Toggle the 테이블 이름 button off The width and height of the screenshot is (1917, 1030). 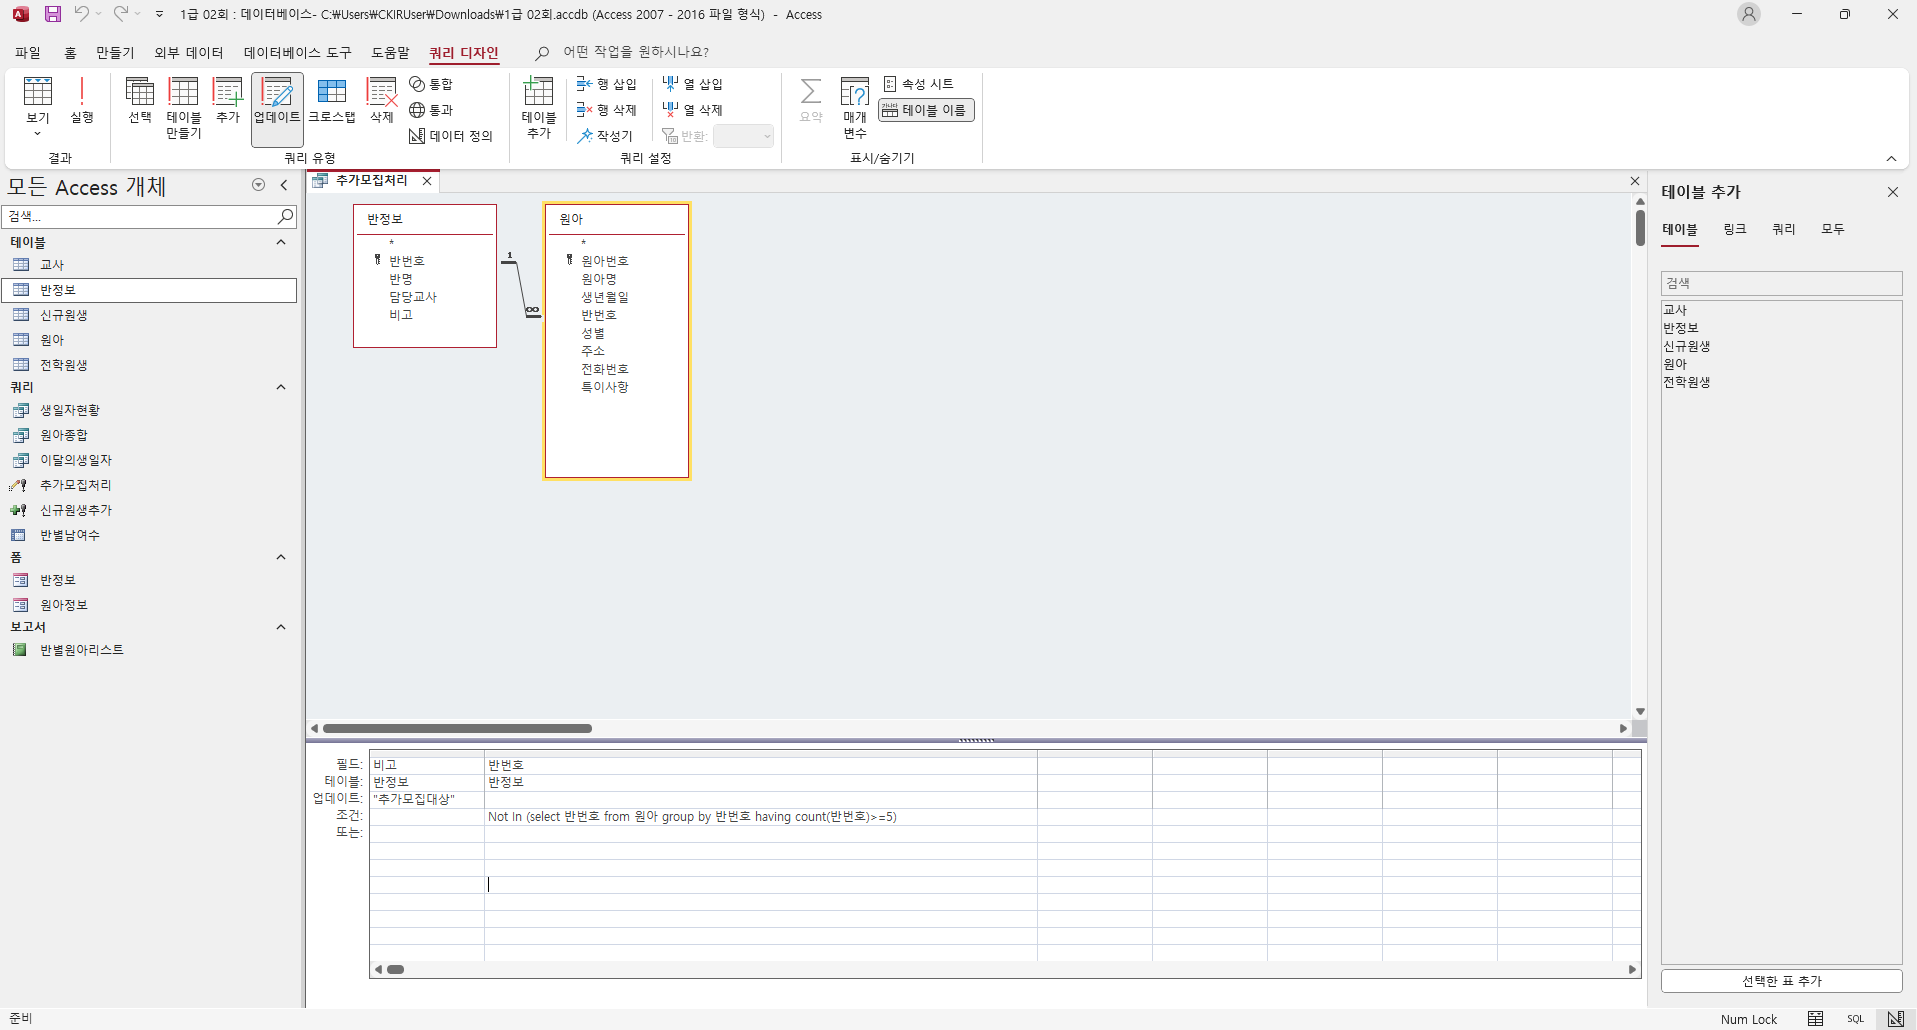tap(926, 110)
